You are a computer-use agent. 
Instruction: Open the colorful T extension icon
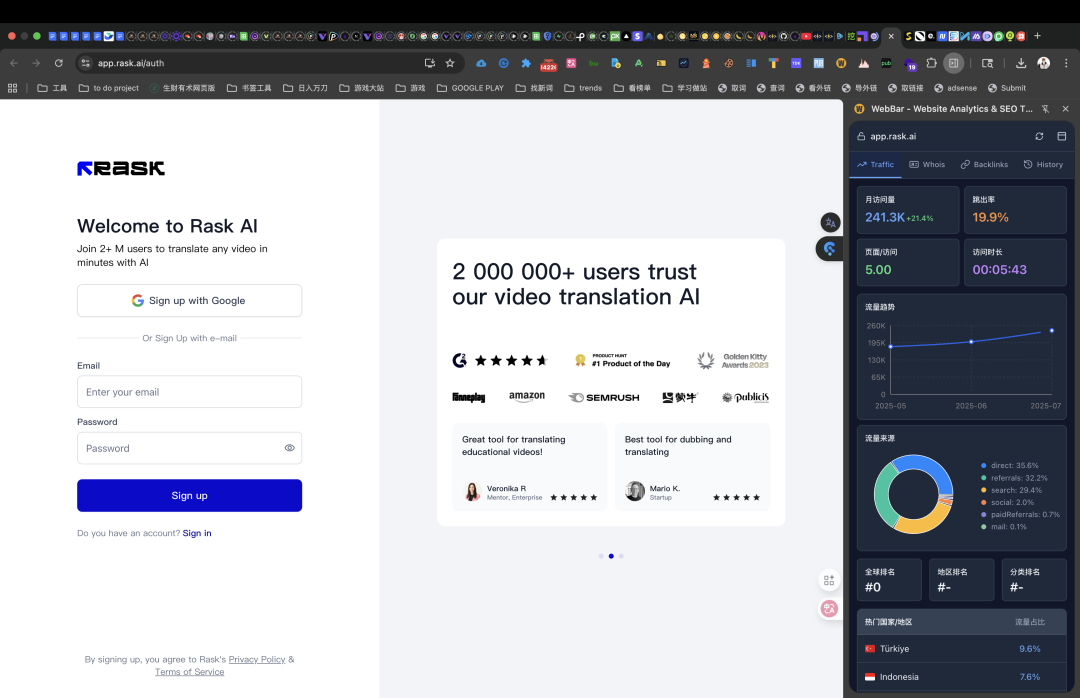[x=773, y=63]
